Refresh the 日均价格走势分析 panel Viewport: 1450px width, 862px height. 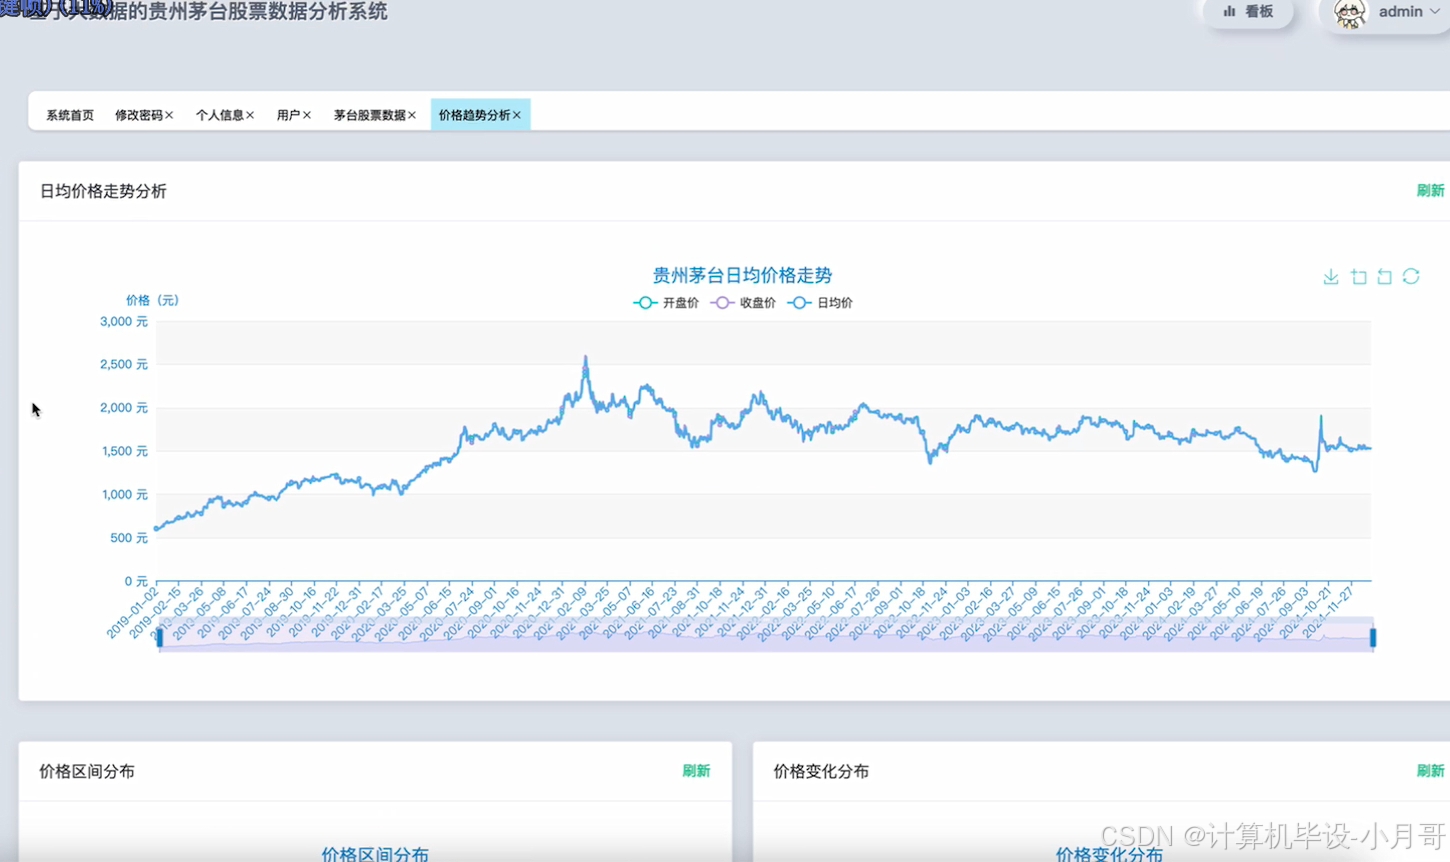(x=1430, y=191)
